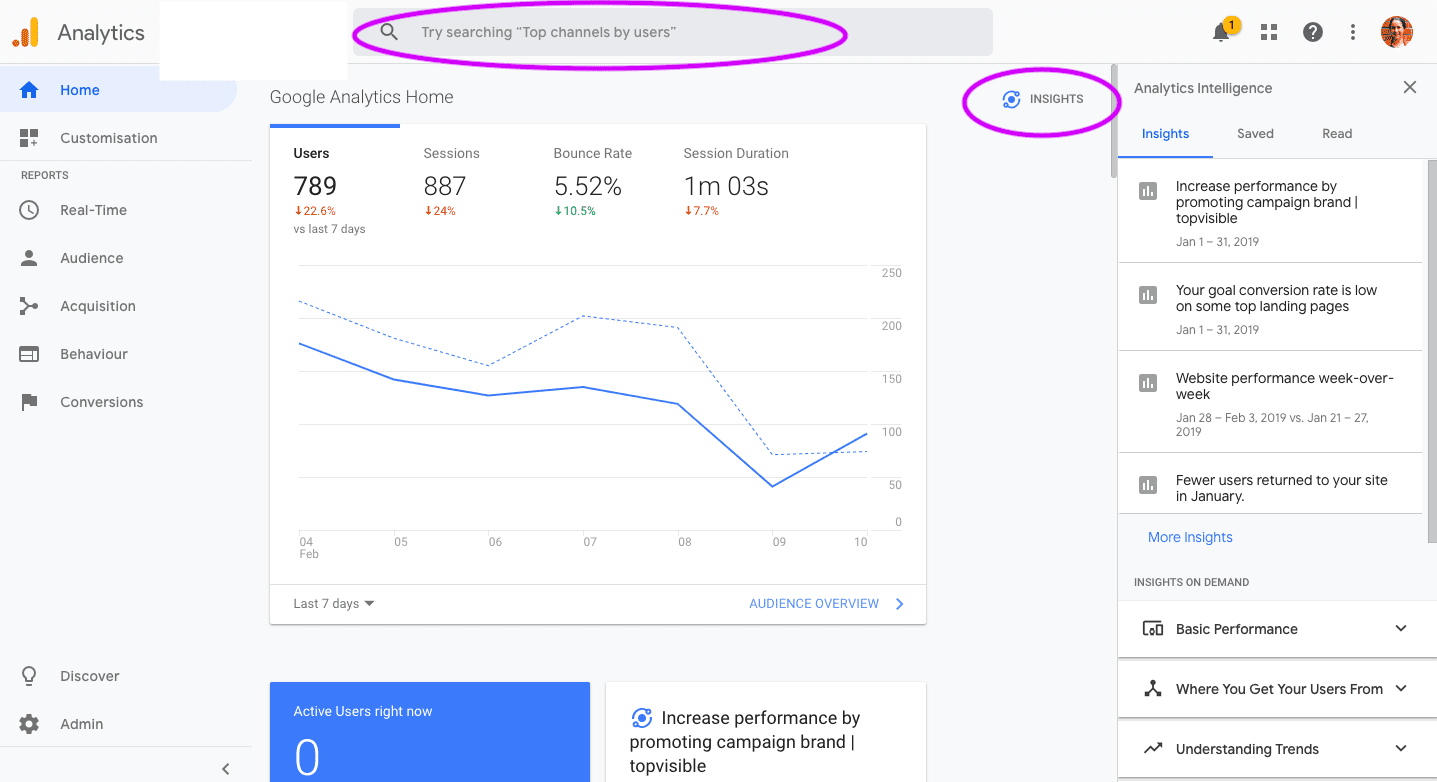Click the Insights button
This screenshot has height=782, width=1437.
point(1043,99)
